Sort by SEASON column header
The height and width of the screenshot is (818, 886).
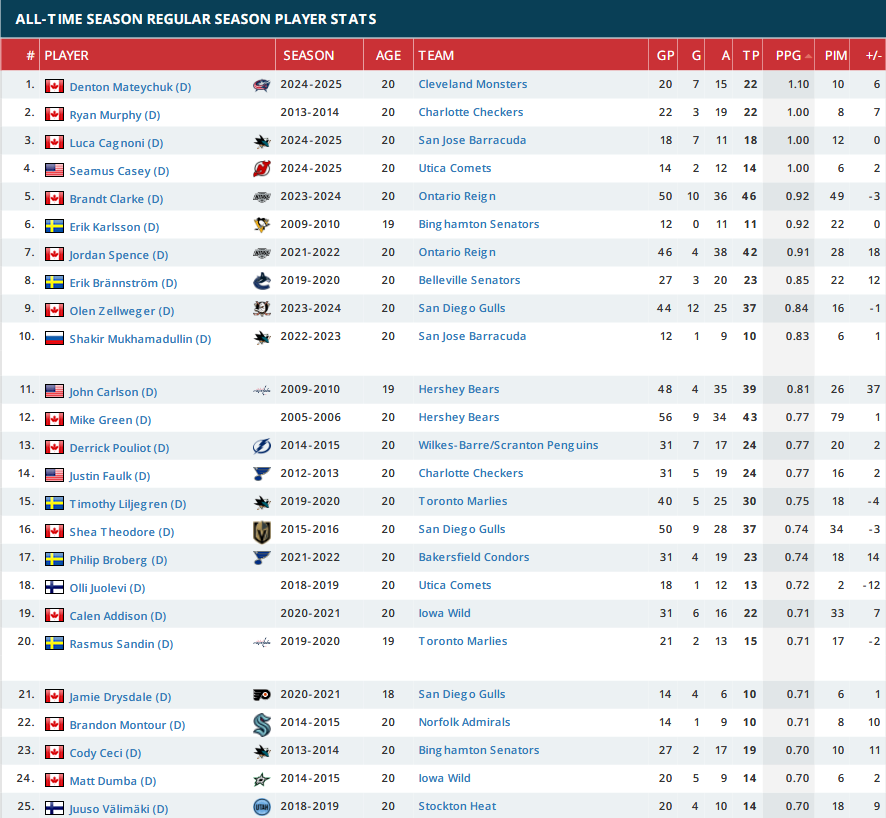tap(319, 55)
